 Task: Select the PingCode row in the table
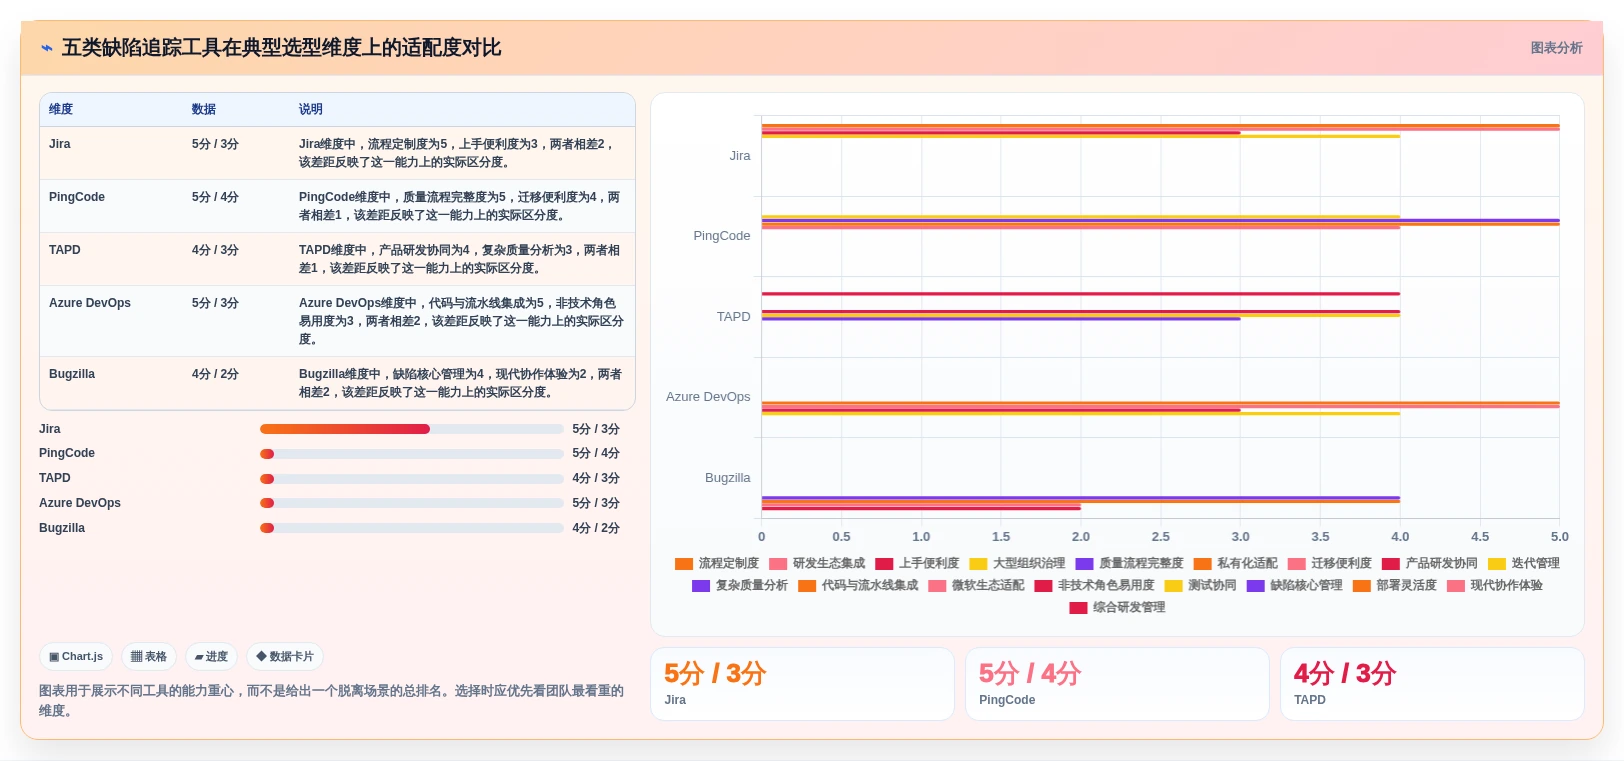[x=337, y=206]
